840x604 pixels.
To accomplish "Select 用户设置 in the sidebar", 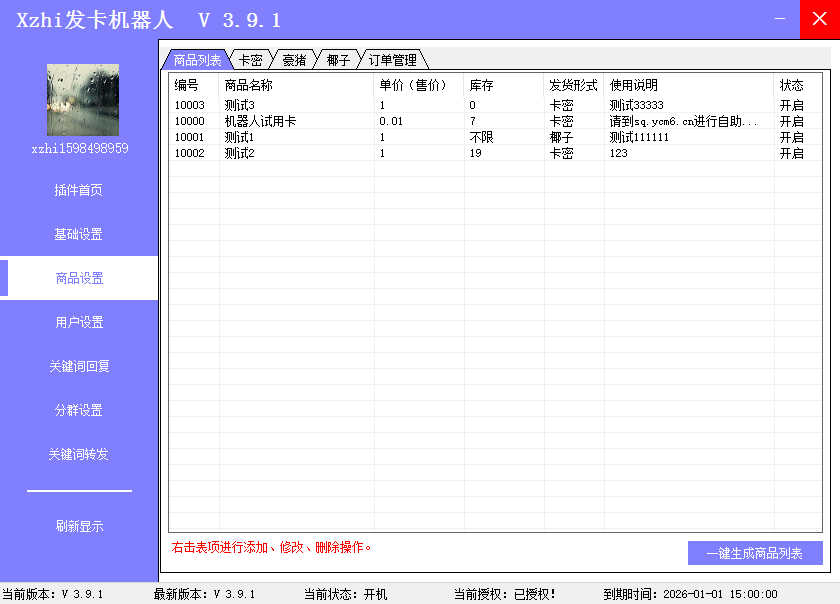I will (79, 322).
